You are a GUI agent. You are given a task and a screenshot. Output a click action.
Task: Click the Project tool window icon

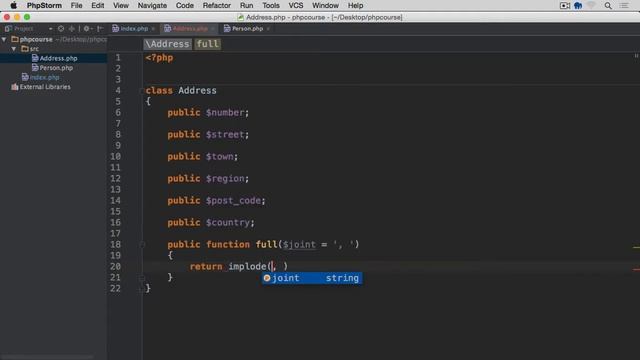tap(8, 29)
